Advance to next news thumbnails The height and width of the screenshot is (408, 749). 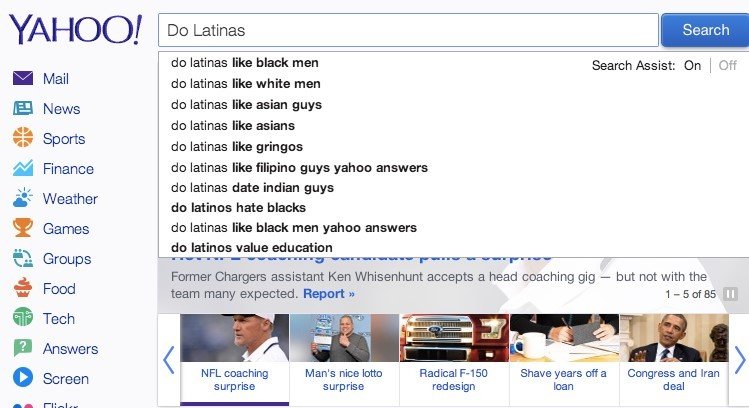tap(739, 360)
